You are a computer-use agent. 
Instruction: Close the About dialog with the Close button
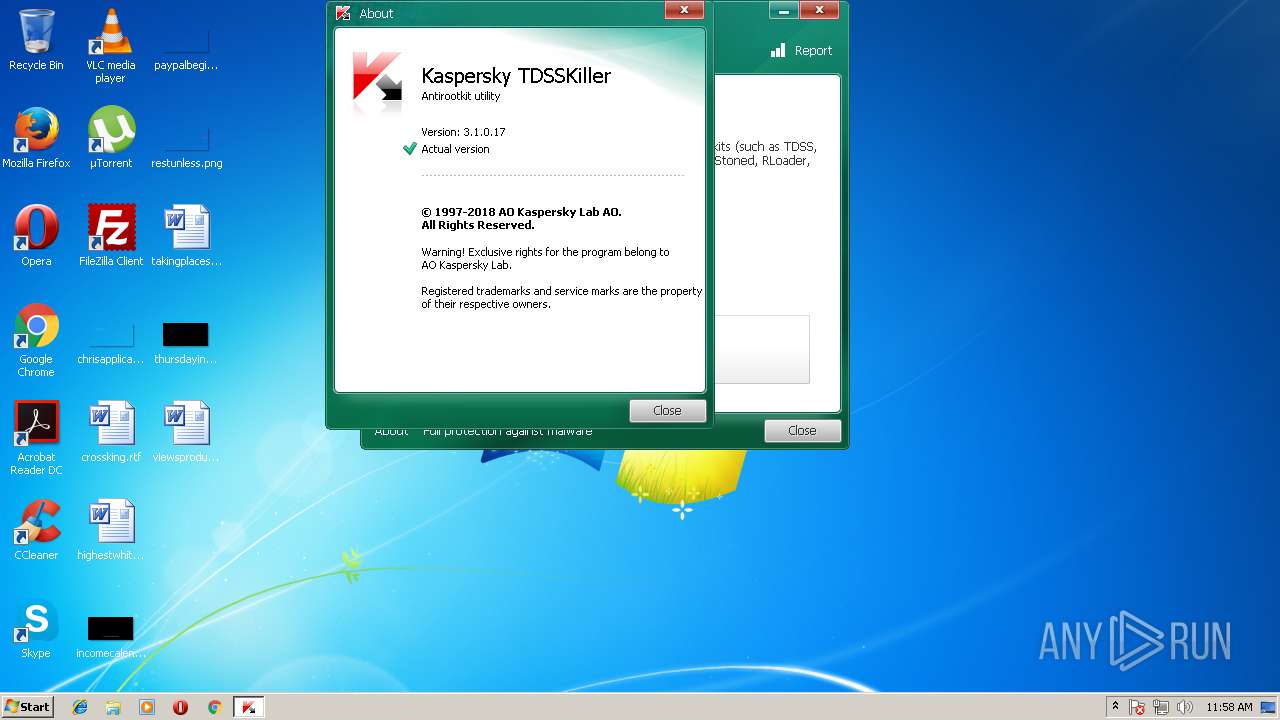coord(667,411)
